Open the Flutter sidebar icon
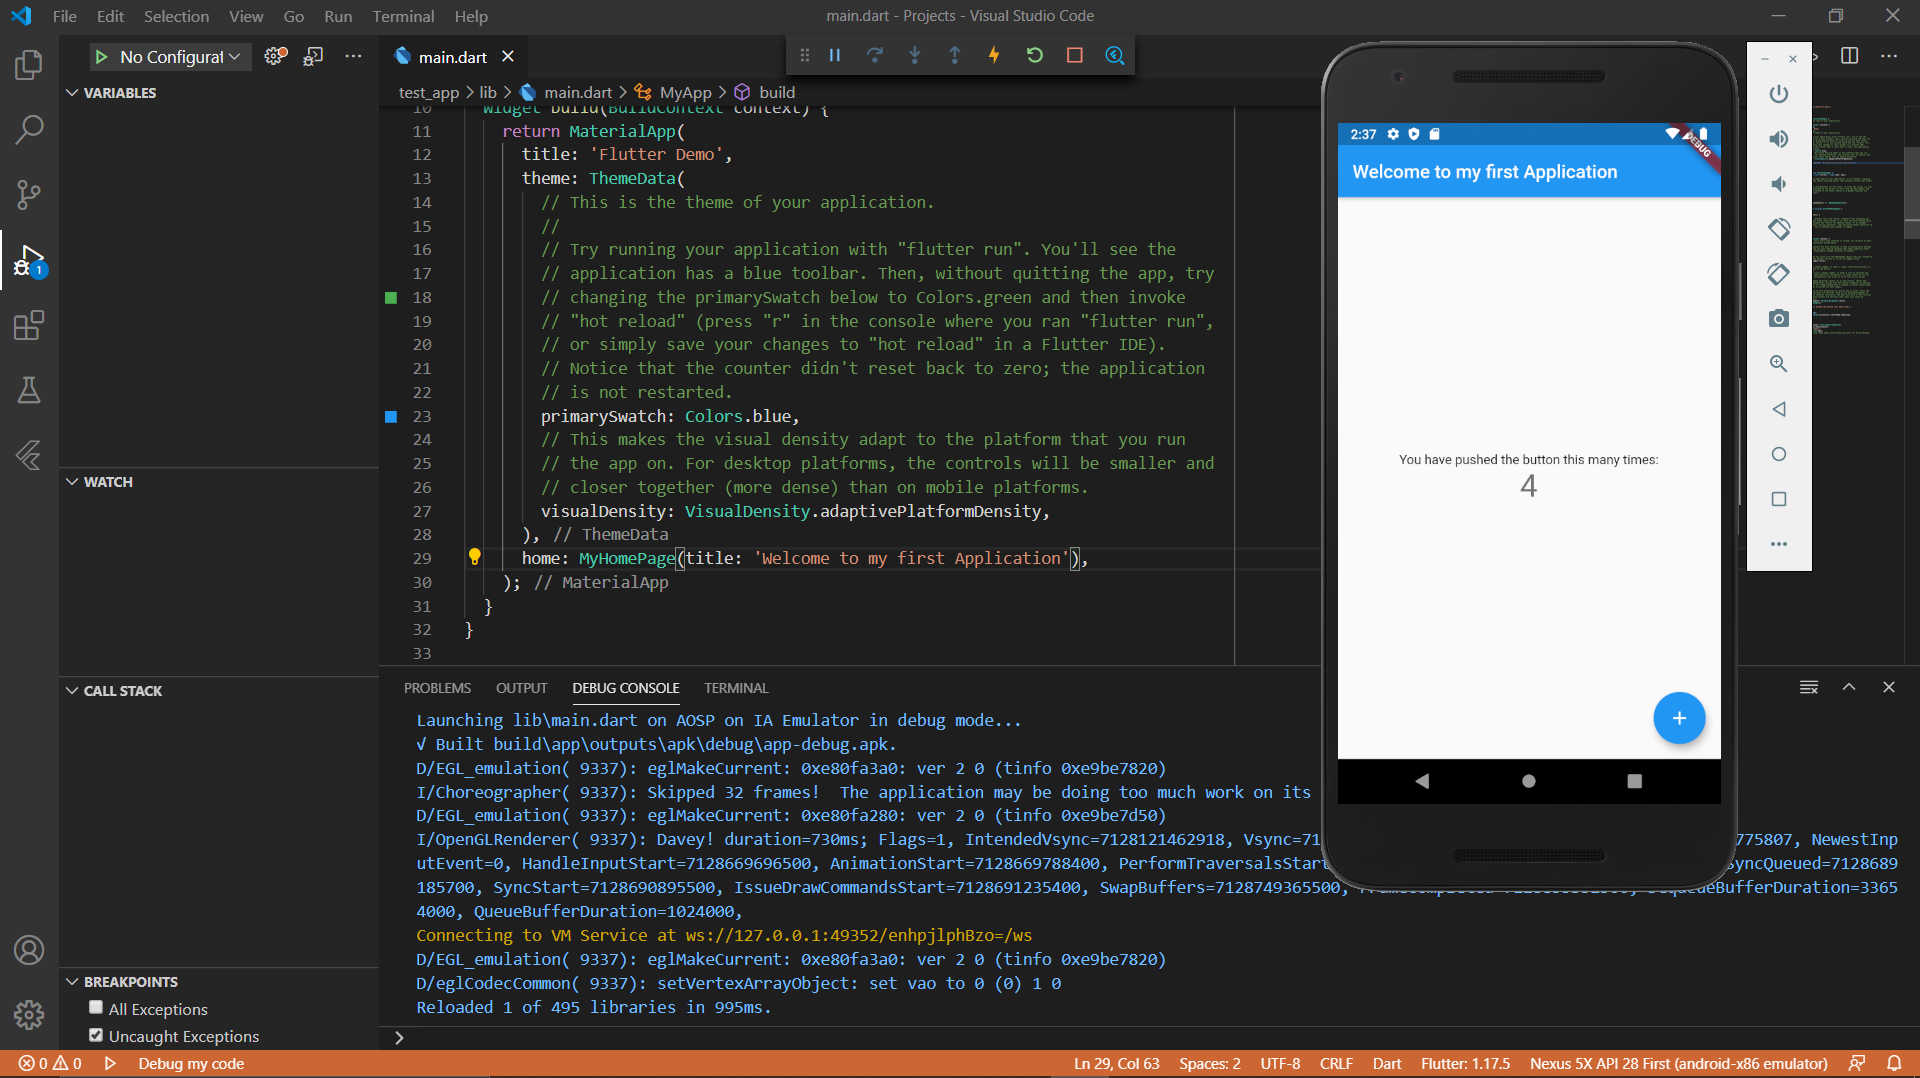 click(29, 455)
